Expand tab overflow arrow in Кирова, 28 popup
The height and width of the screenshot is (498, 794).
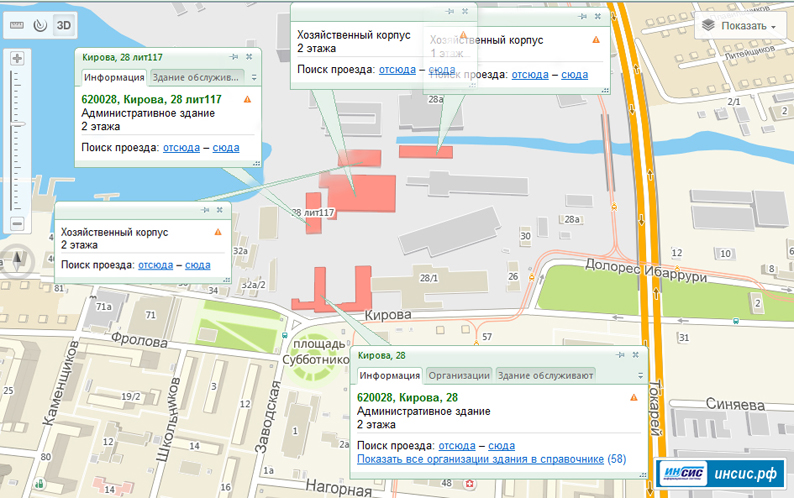click(641, 376)
